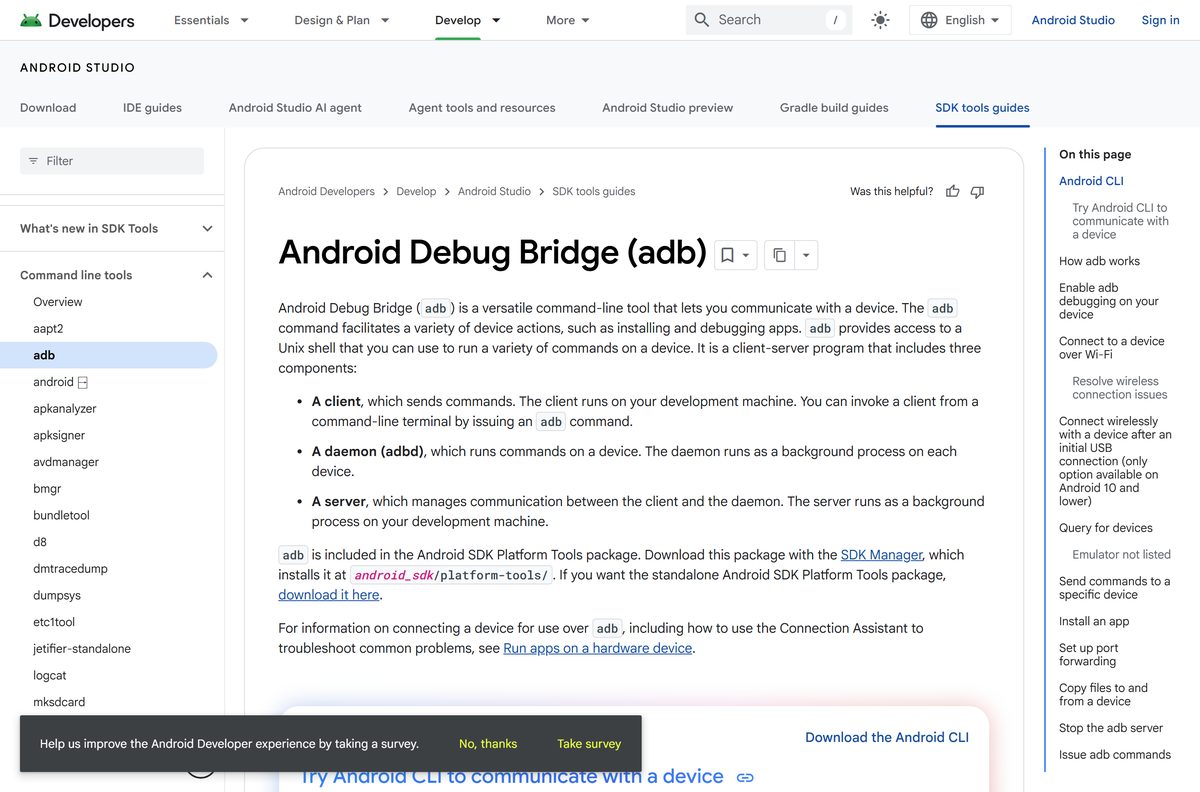This screenshot has height=792, width=1200.
Task: Click the sidebar Filter field
Action: (x=112, y=161)
